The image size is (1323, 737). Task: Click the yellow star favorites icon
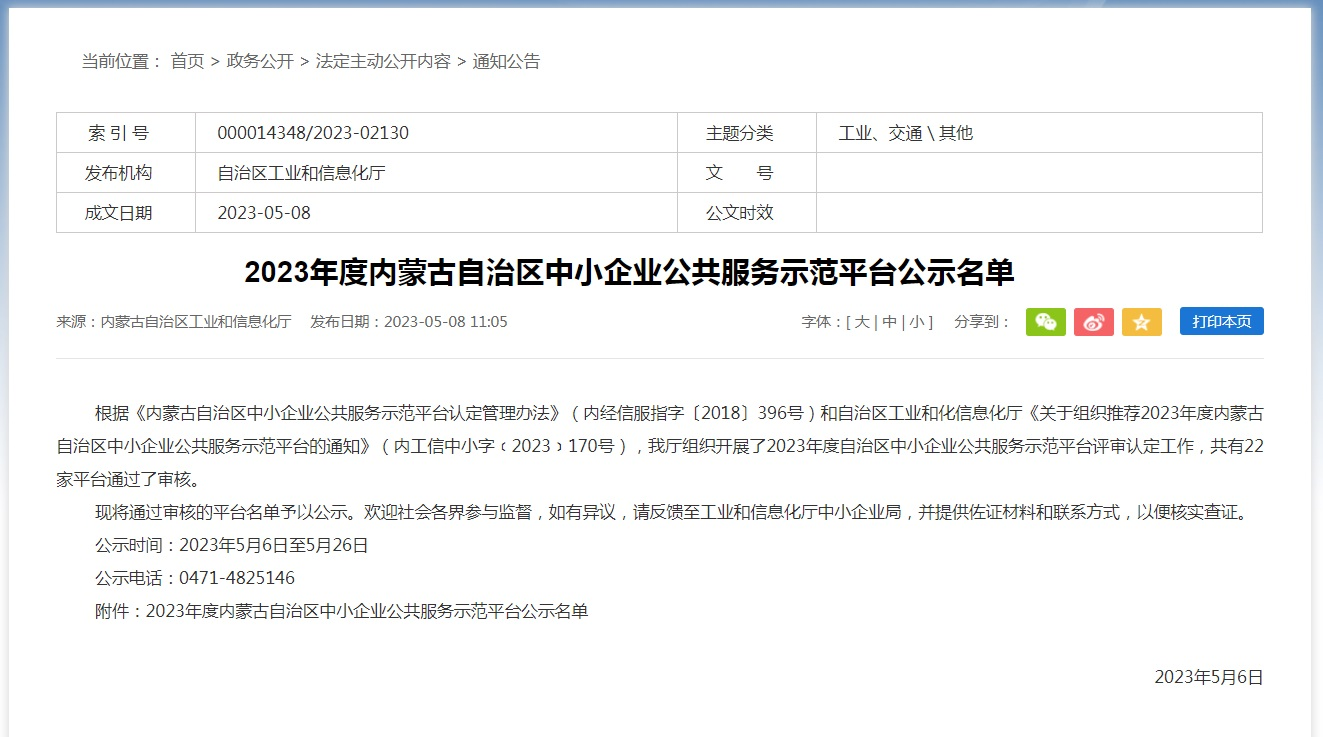coord(1141,322)
